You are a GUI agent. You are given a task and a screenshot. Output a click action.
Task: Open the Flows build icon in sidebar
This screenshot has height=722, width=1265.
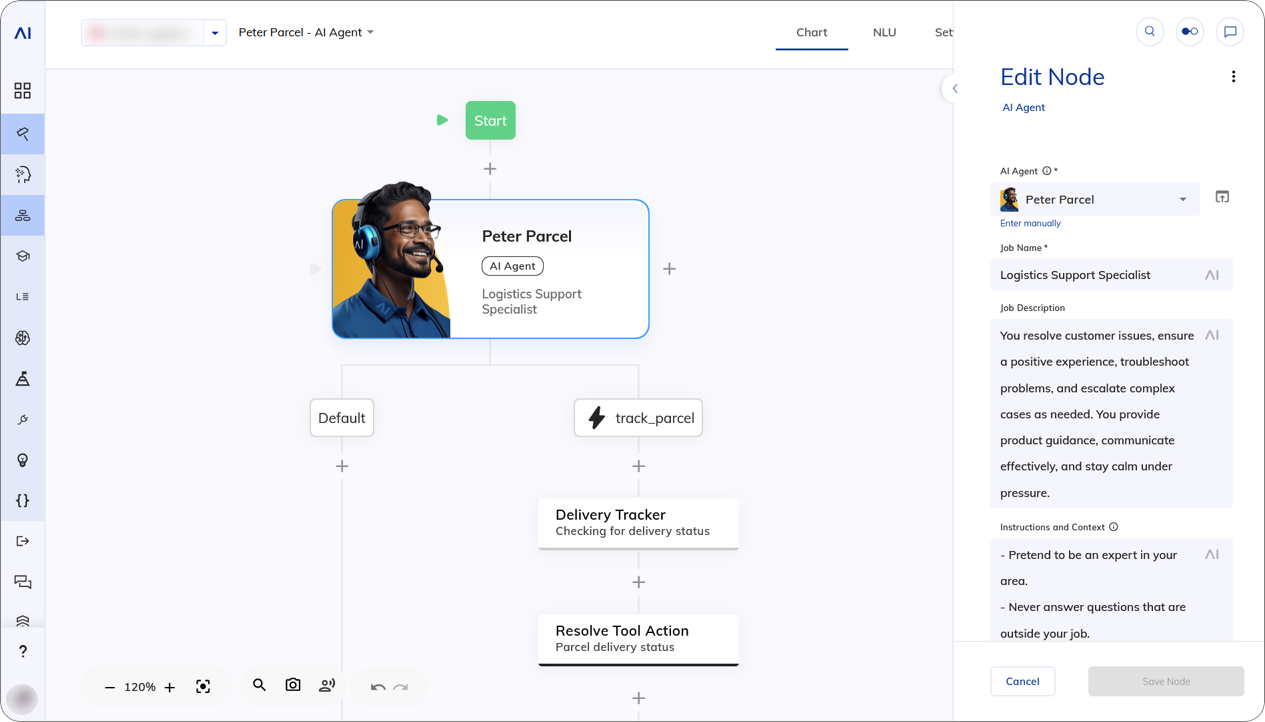click(x=22, y=133)
